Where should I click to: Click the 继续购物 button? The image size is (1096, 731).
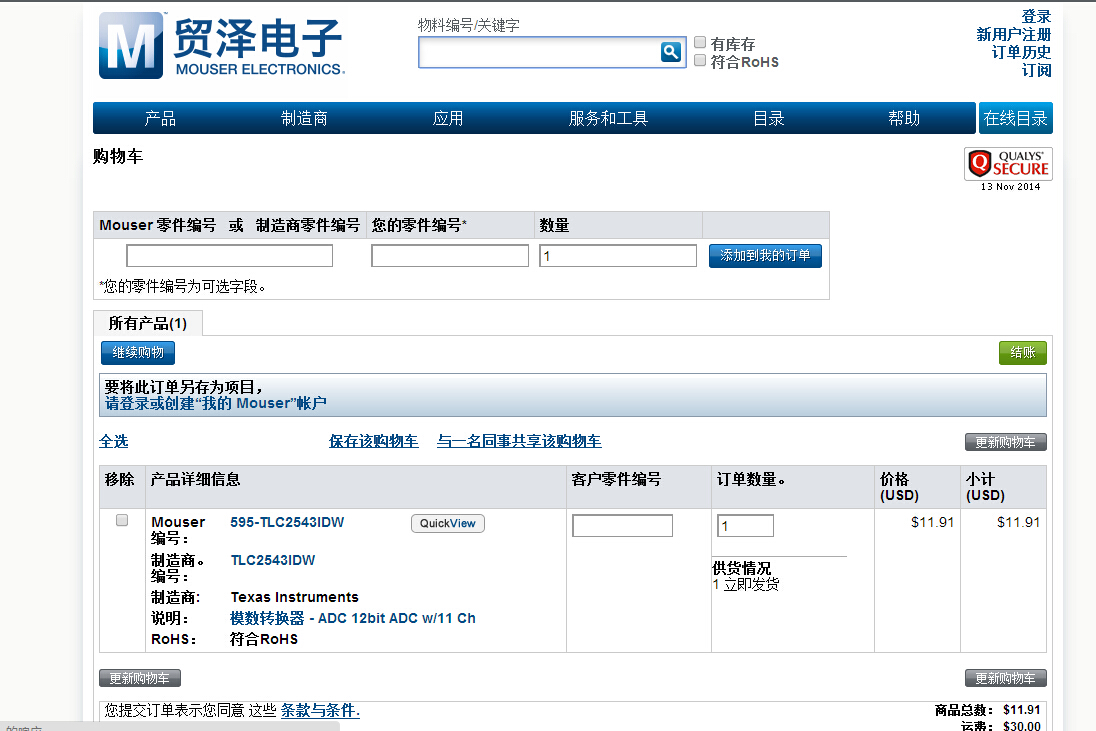[x=138, y=353]
